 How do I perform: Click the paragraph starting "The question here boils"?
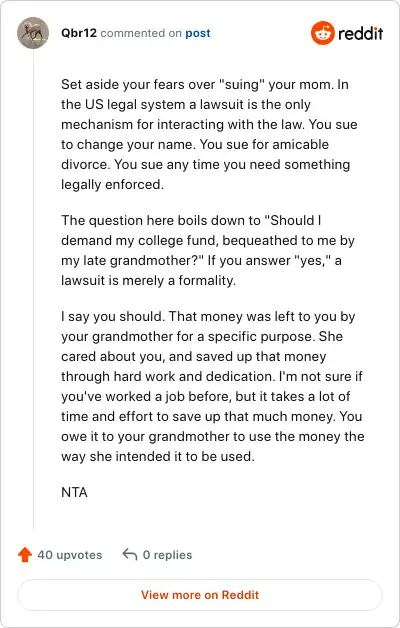click(208, 250)
